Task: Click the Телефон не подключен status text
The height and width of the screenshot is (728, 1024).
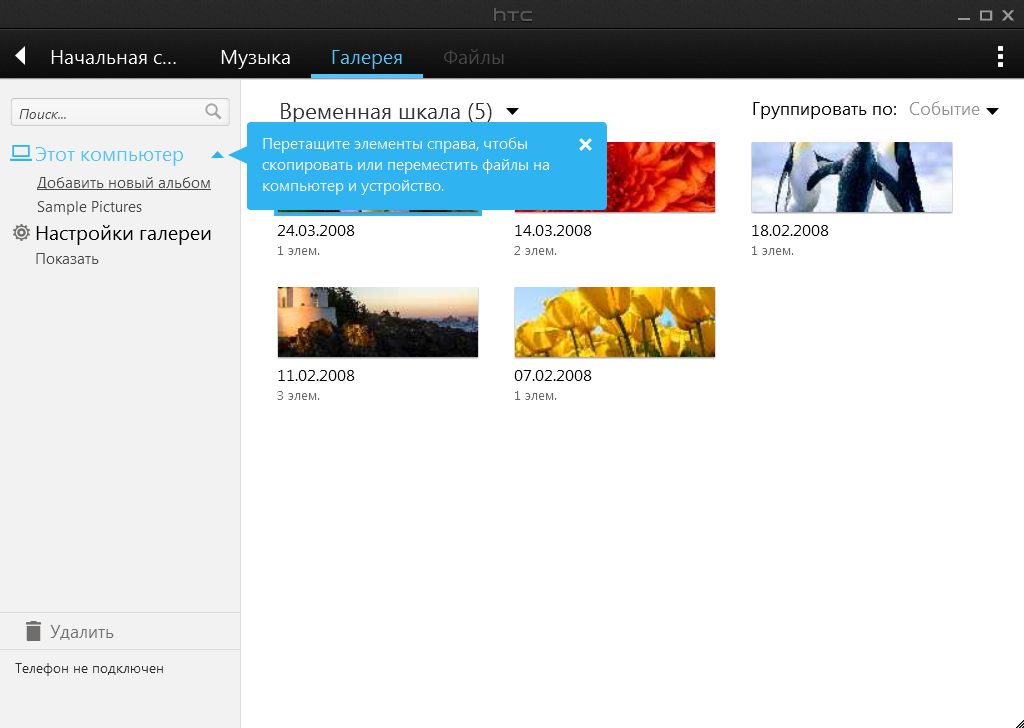Action: click(x=89, y=669)
